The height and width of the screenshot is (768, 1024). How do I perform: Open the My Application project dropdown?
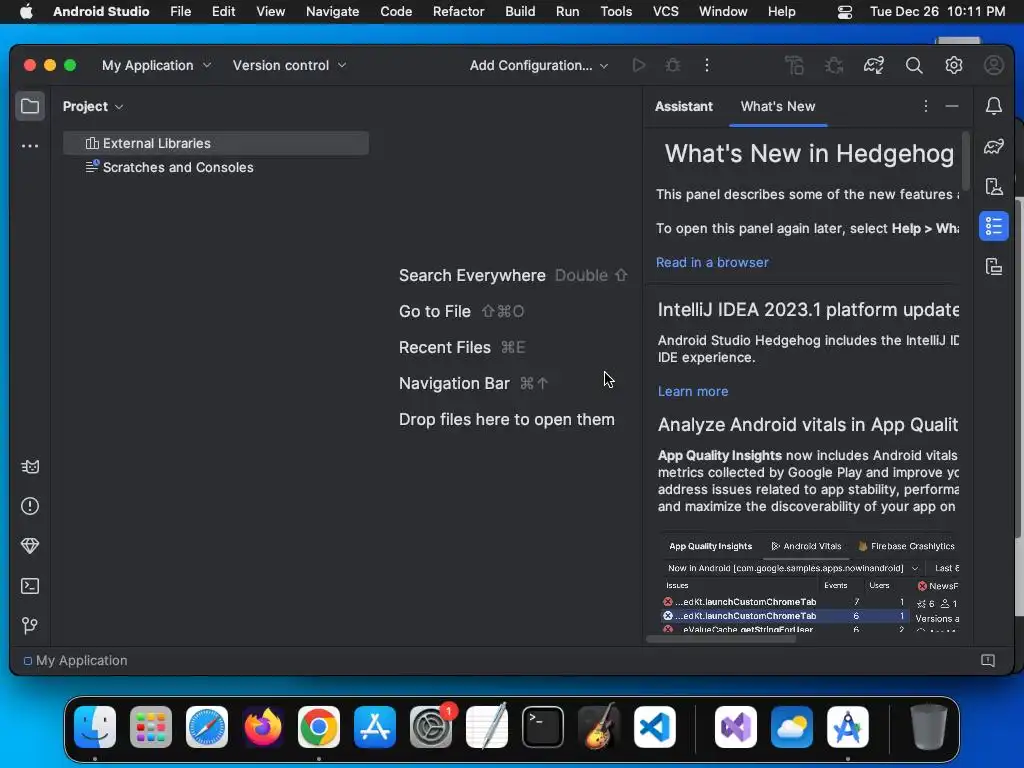[x=156, y=65]
